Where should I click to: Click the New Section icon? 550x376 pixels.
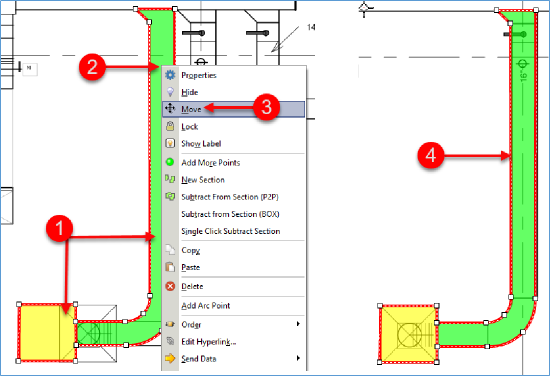170,179
